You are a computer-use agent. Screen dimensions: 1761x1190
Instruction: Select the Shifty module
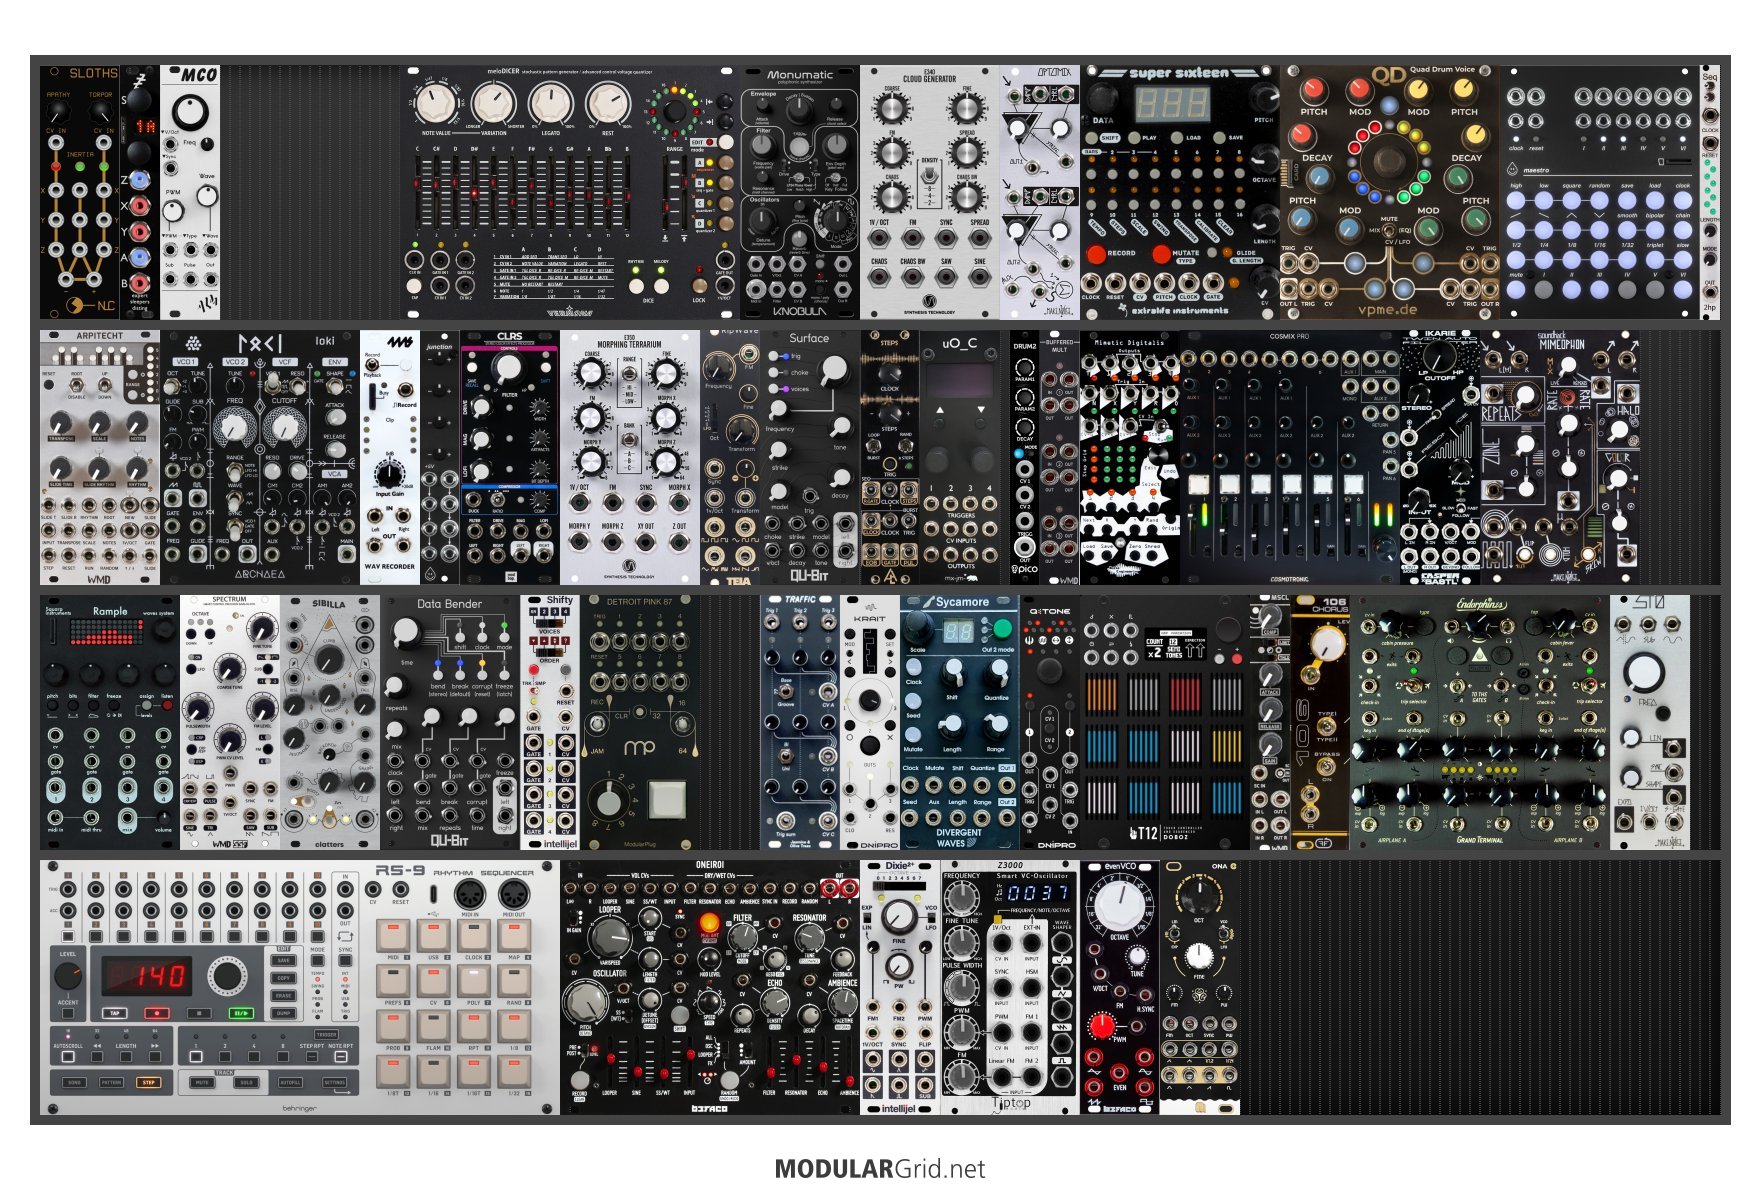coord(550,723)
